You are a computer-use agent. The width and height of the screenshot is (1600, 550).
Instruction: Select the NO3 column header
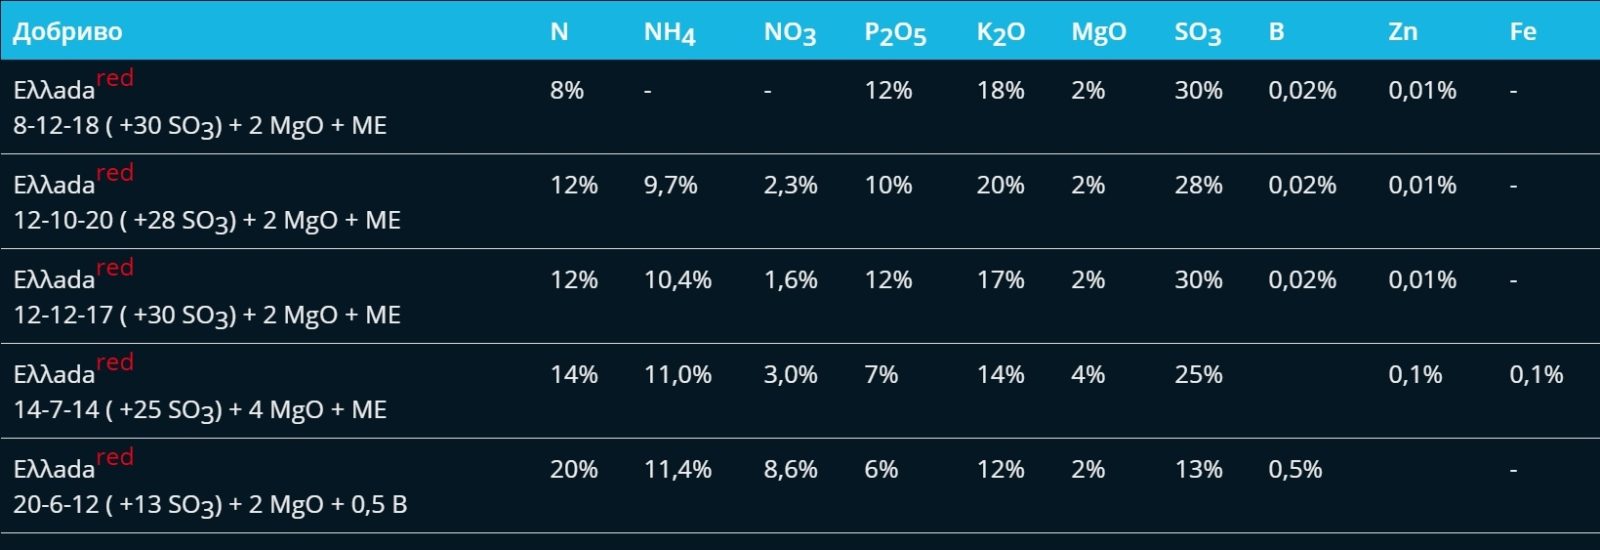pos(789,33)
